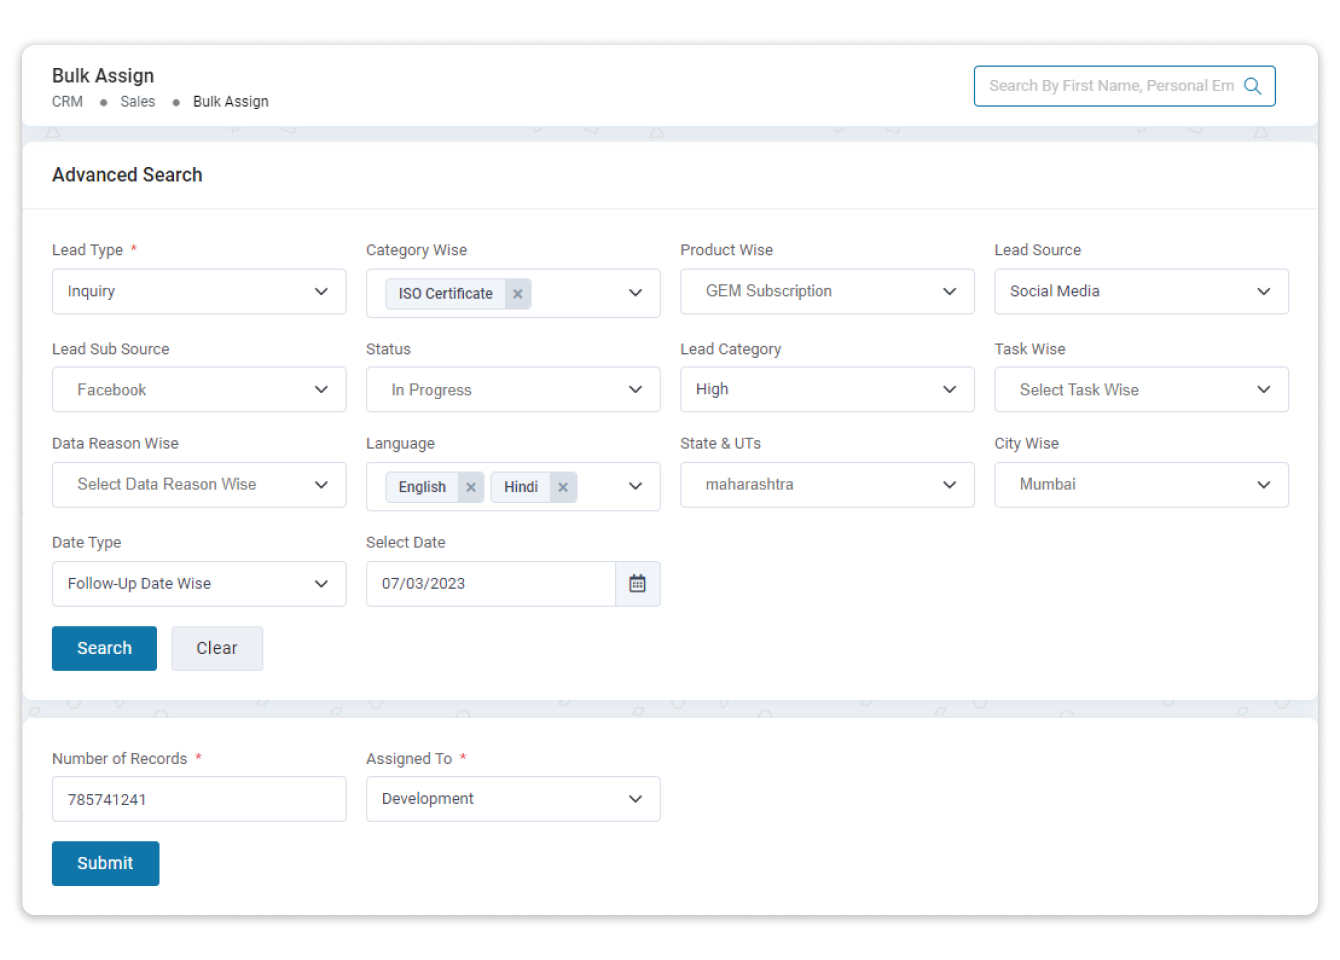The height and width of the screenshot is (960, 1340).
Task: Click the search magnifier icon in the top bar
Action: click(1253, 86)
